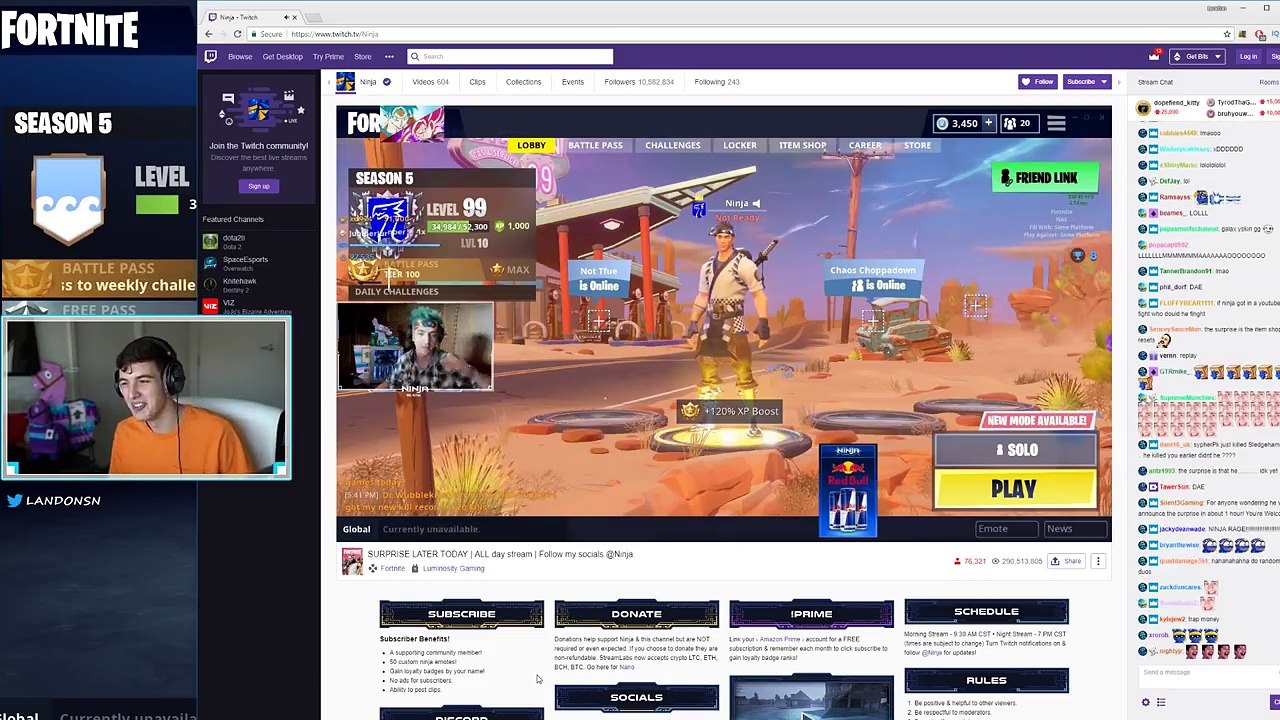Viewport: 1280px width, 720px height.
Task: View Followers 10,582,834 tab
Action: [x=639, y=82]
